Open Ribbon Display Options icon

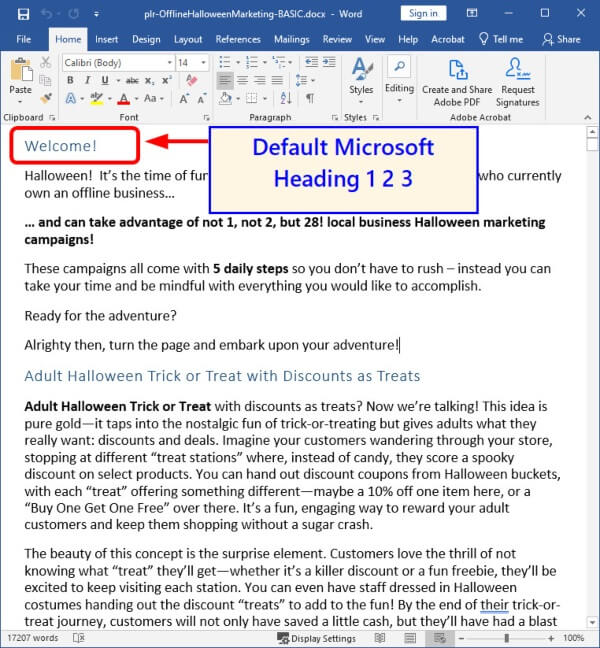point(472,13)
